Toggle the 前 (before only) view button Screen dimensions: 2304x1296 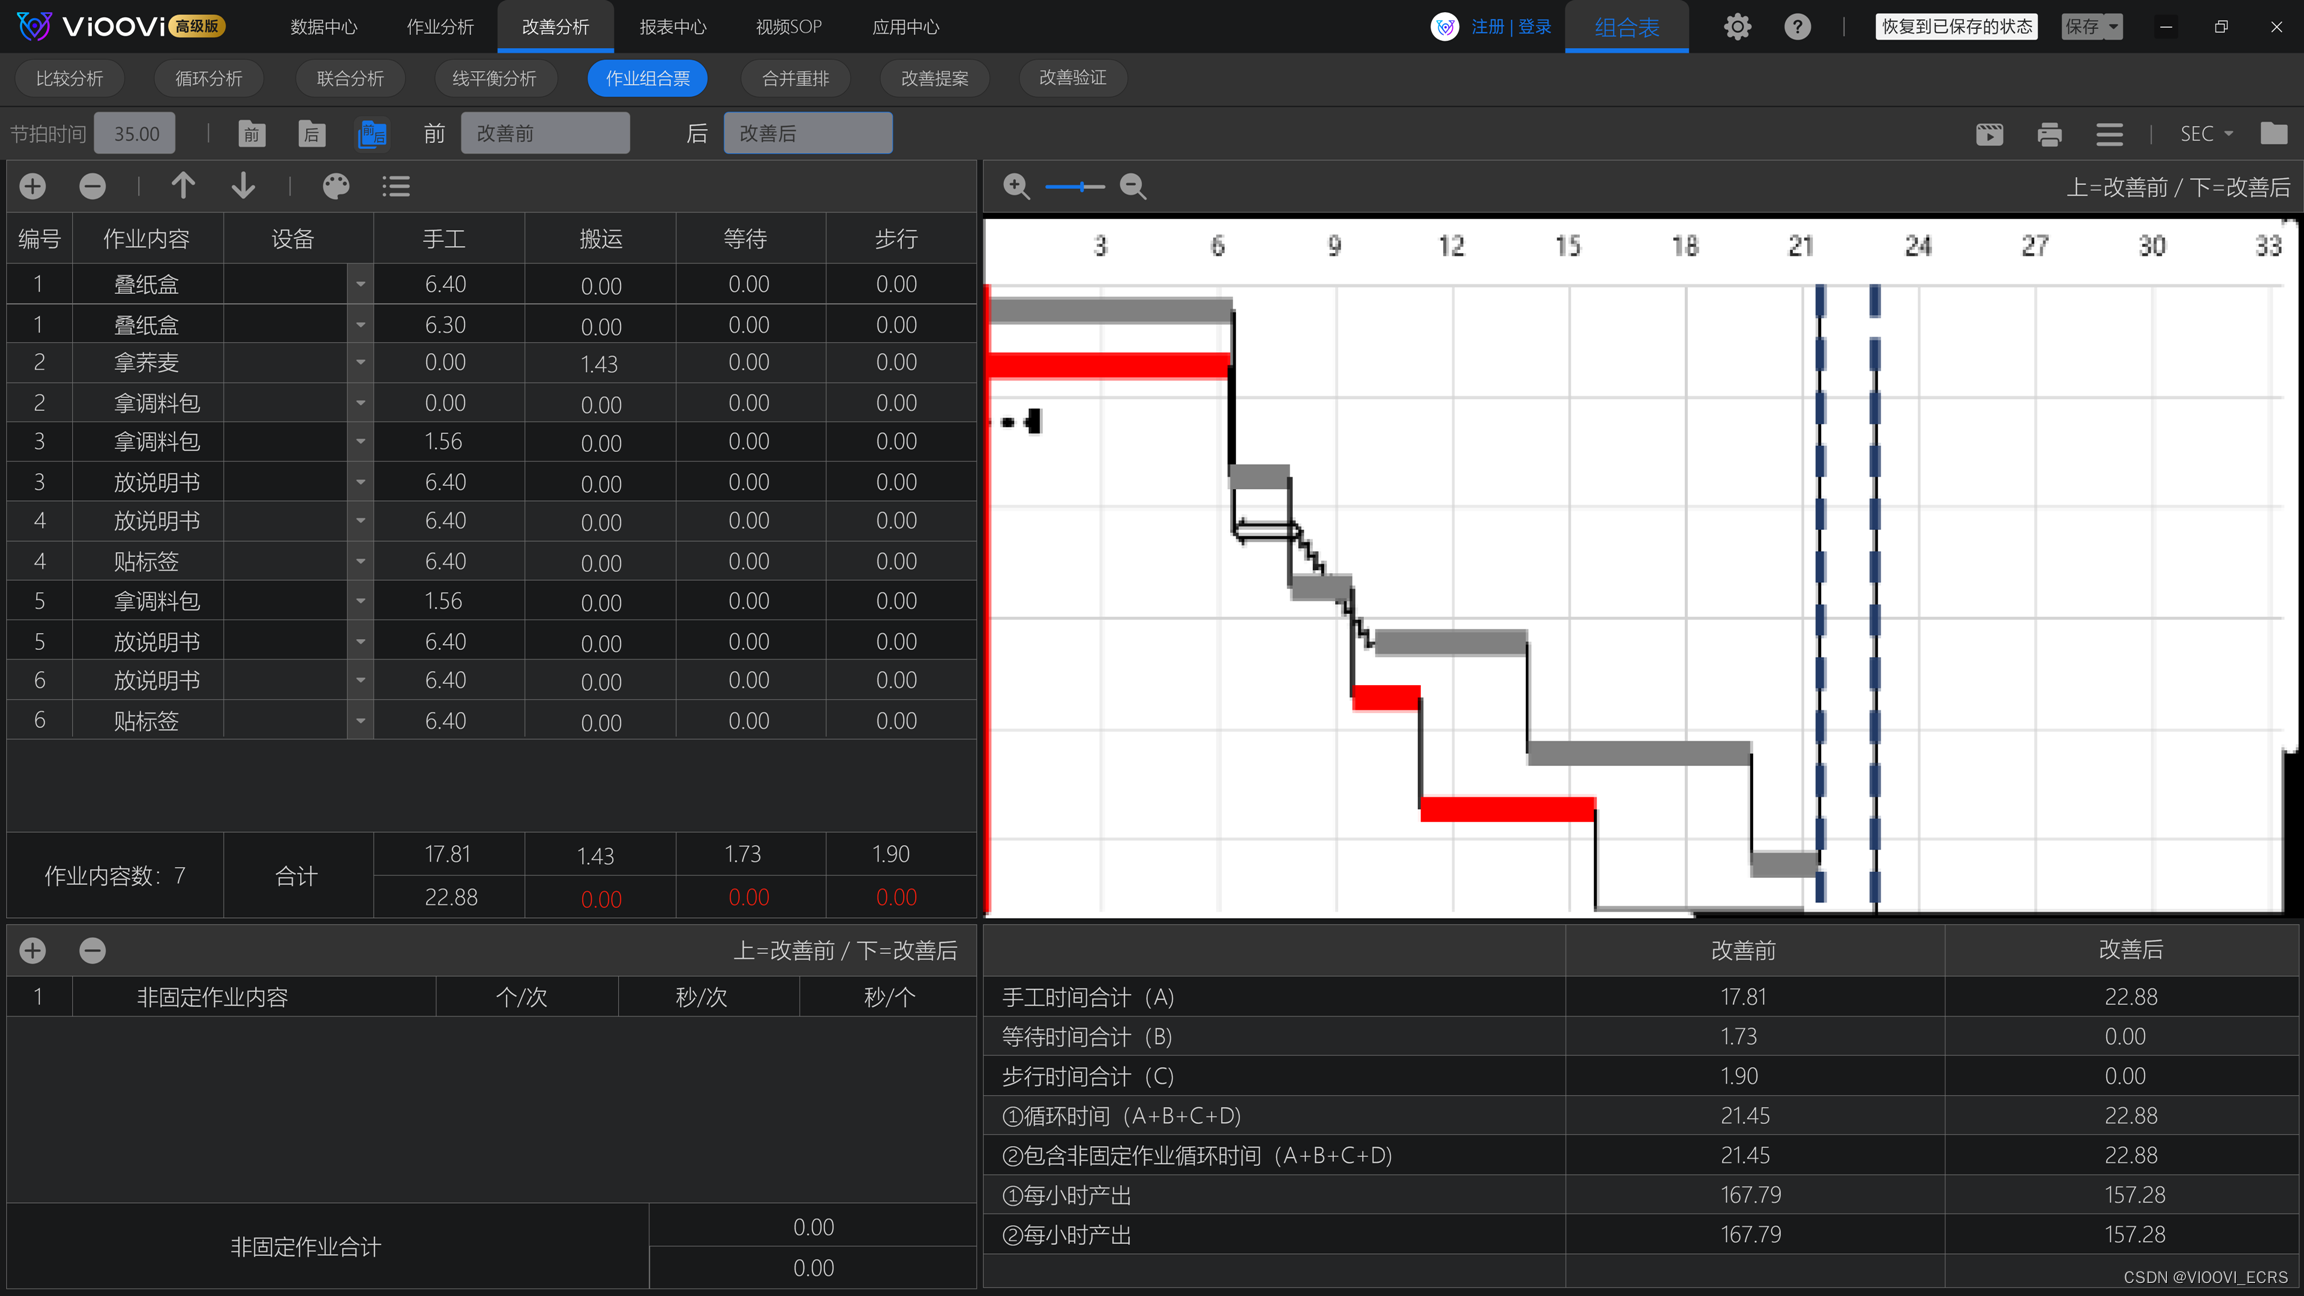252,134
